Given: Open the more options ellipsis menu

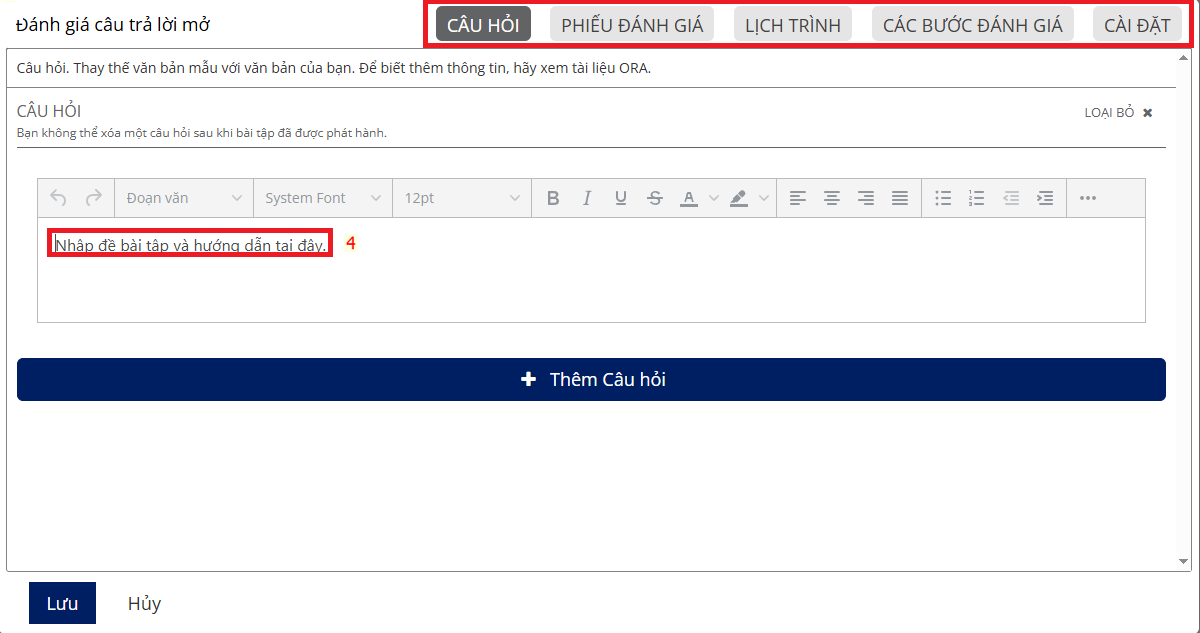Looking at the screenshot, I should point(1088,198).
